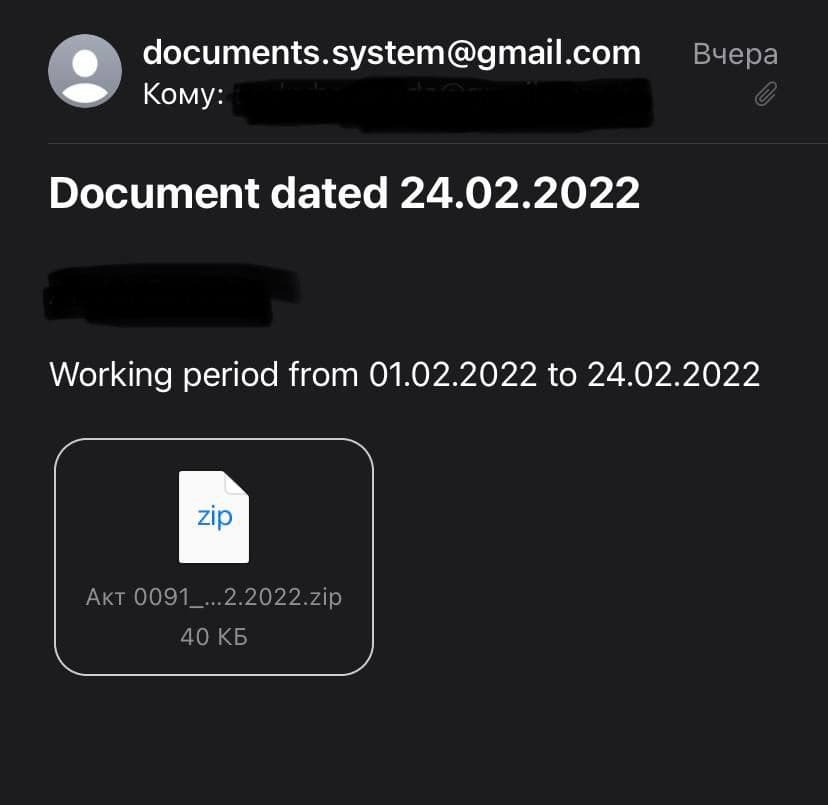Tap the start date 01.02.2022 in the body
Image resolution: width=828 pixels, height=805 pixels.
(x=454, y=375)
